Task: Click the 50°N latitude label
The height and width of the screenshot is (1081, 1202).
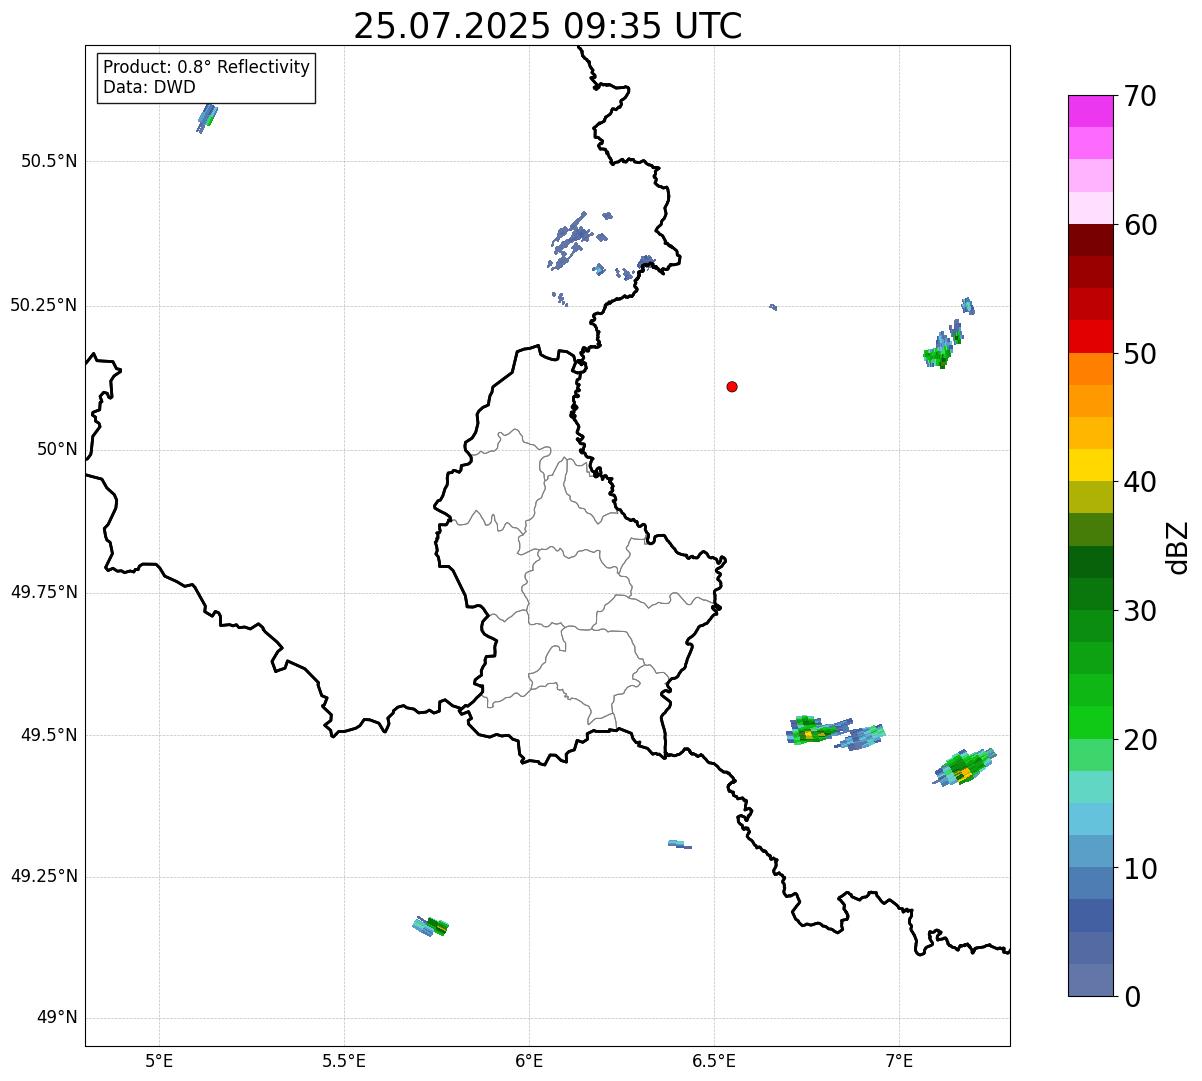Action: [57, 449]
